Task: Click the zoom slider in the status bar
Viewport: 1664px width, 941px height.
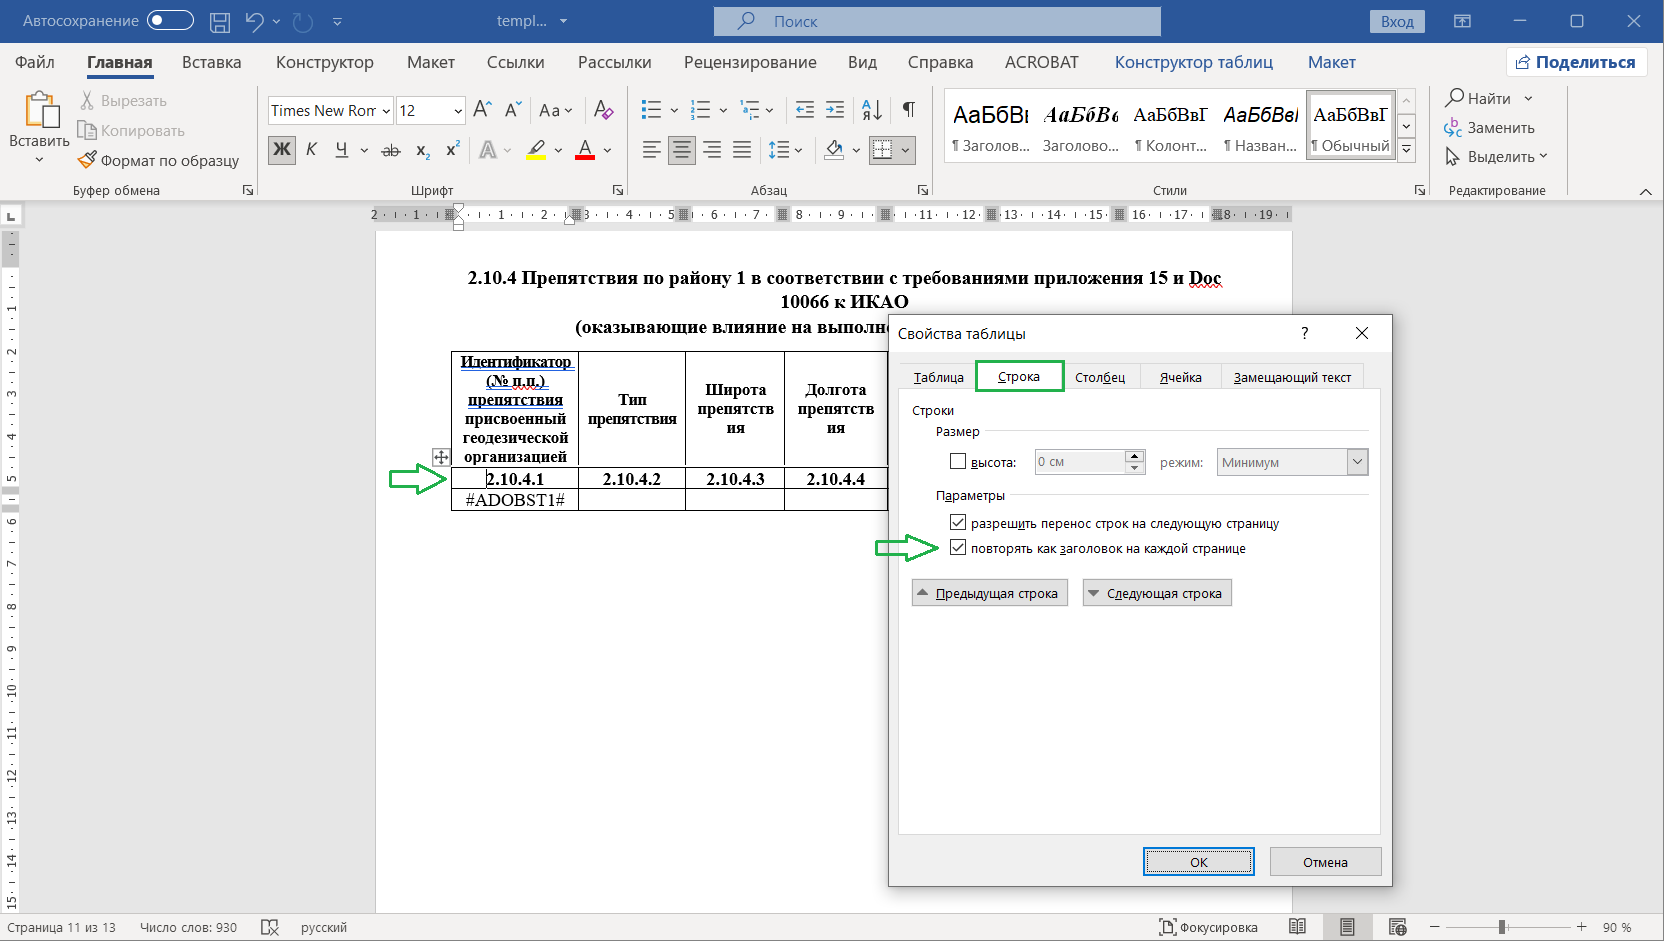Action: (x=1502, y=927)
